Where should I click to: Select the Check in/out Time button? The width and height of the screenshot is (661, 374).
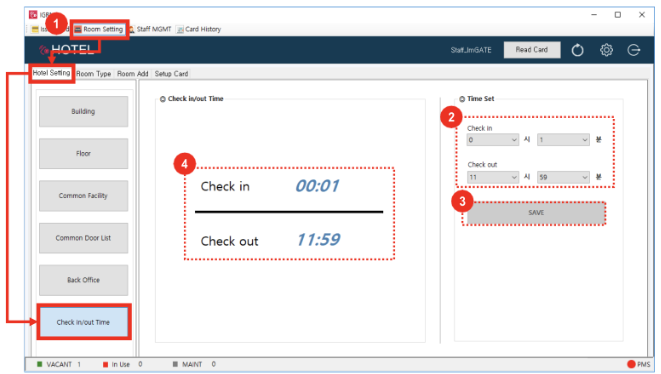83,322
